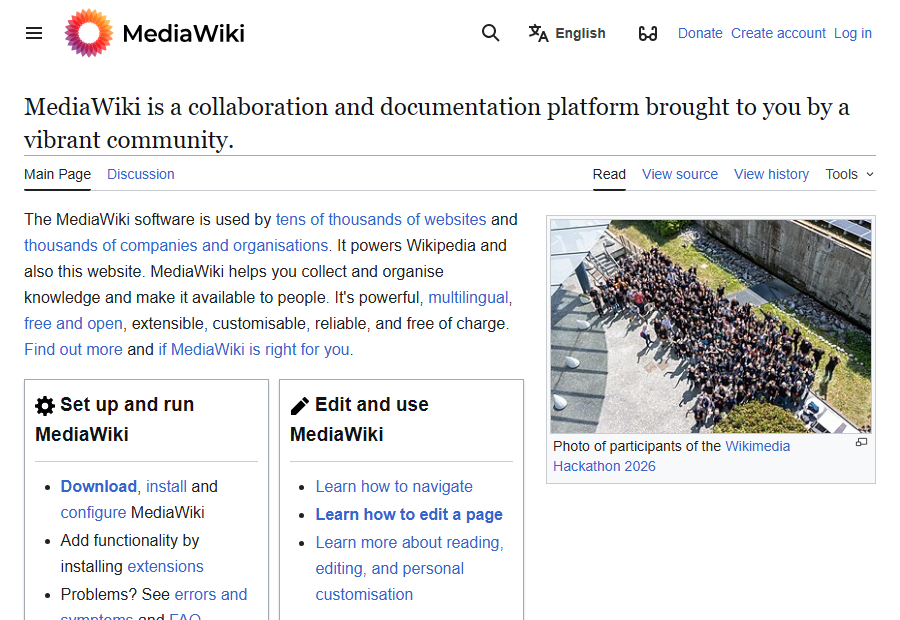Screen dimensions: 900x620
Task: Open the View source tab
Action: pyautogui.click(x=680, y=174)
